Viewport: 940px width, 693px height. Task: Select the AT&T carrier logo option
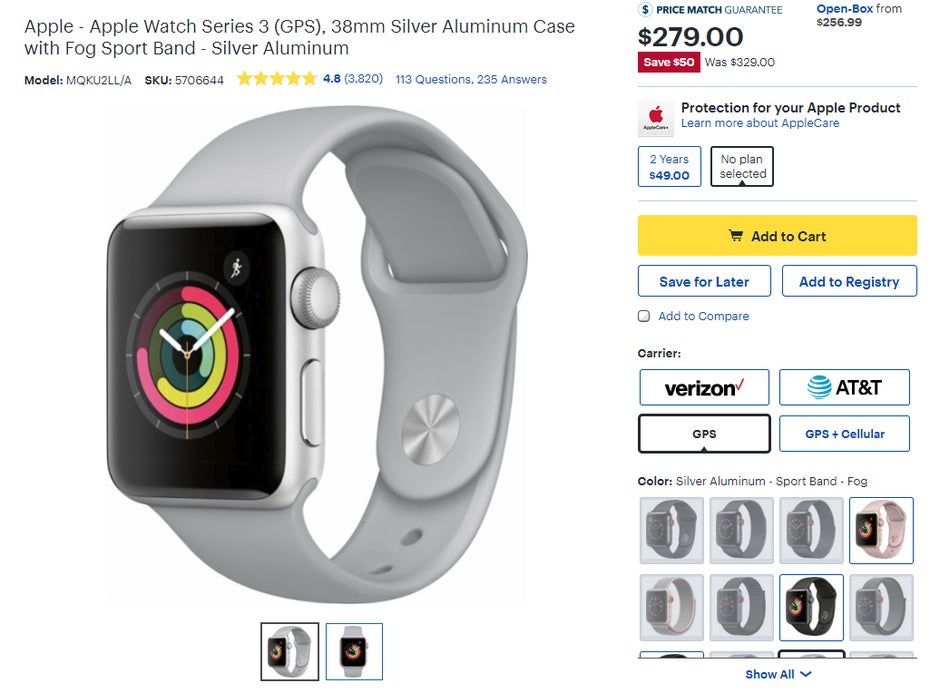pos(844,387)
